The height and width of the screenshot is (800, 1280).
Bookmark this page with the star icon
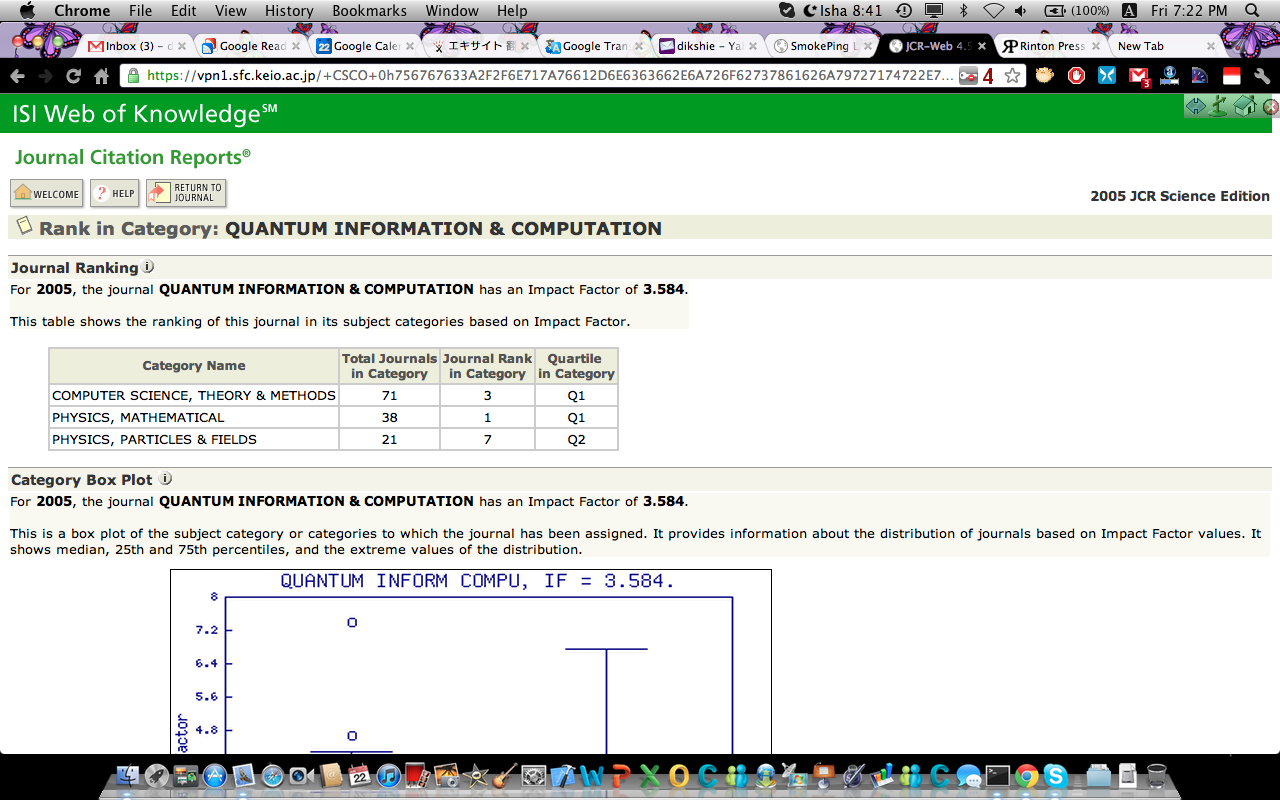click(1012, 76)
